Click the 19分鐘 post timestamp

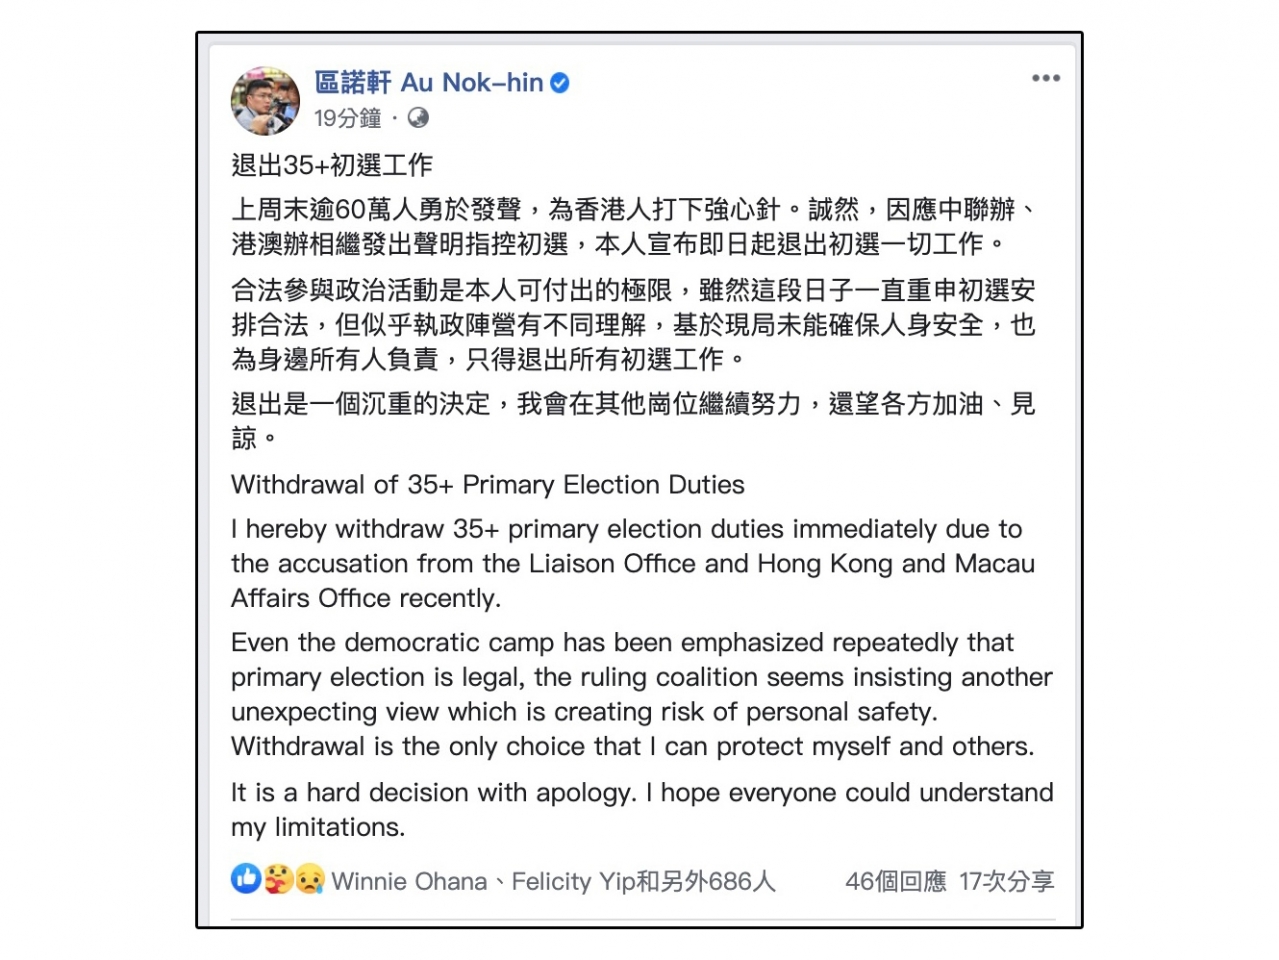(x=347, y=119)
